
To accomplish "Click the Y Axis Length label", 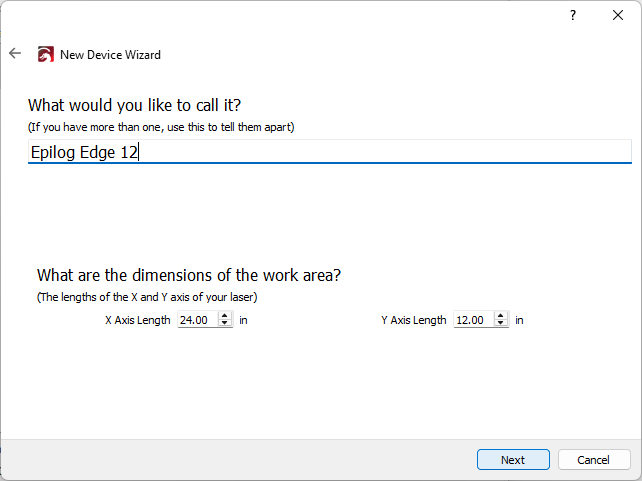I will (414, 320).
